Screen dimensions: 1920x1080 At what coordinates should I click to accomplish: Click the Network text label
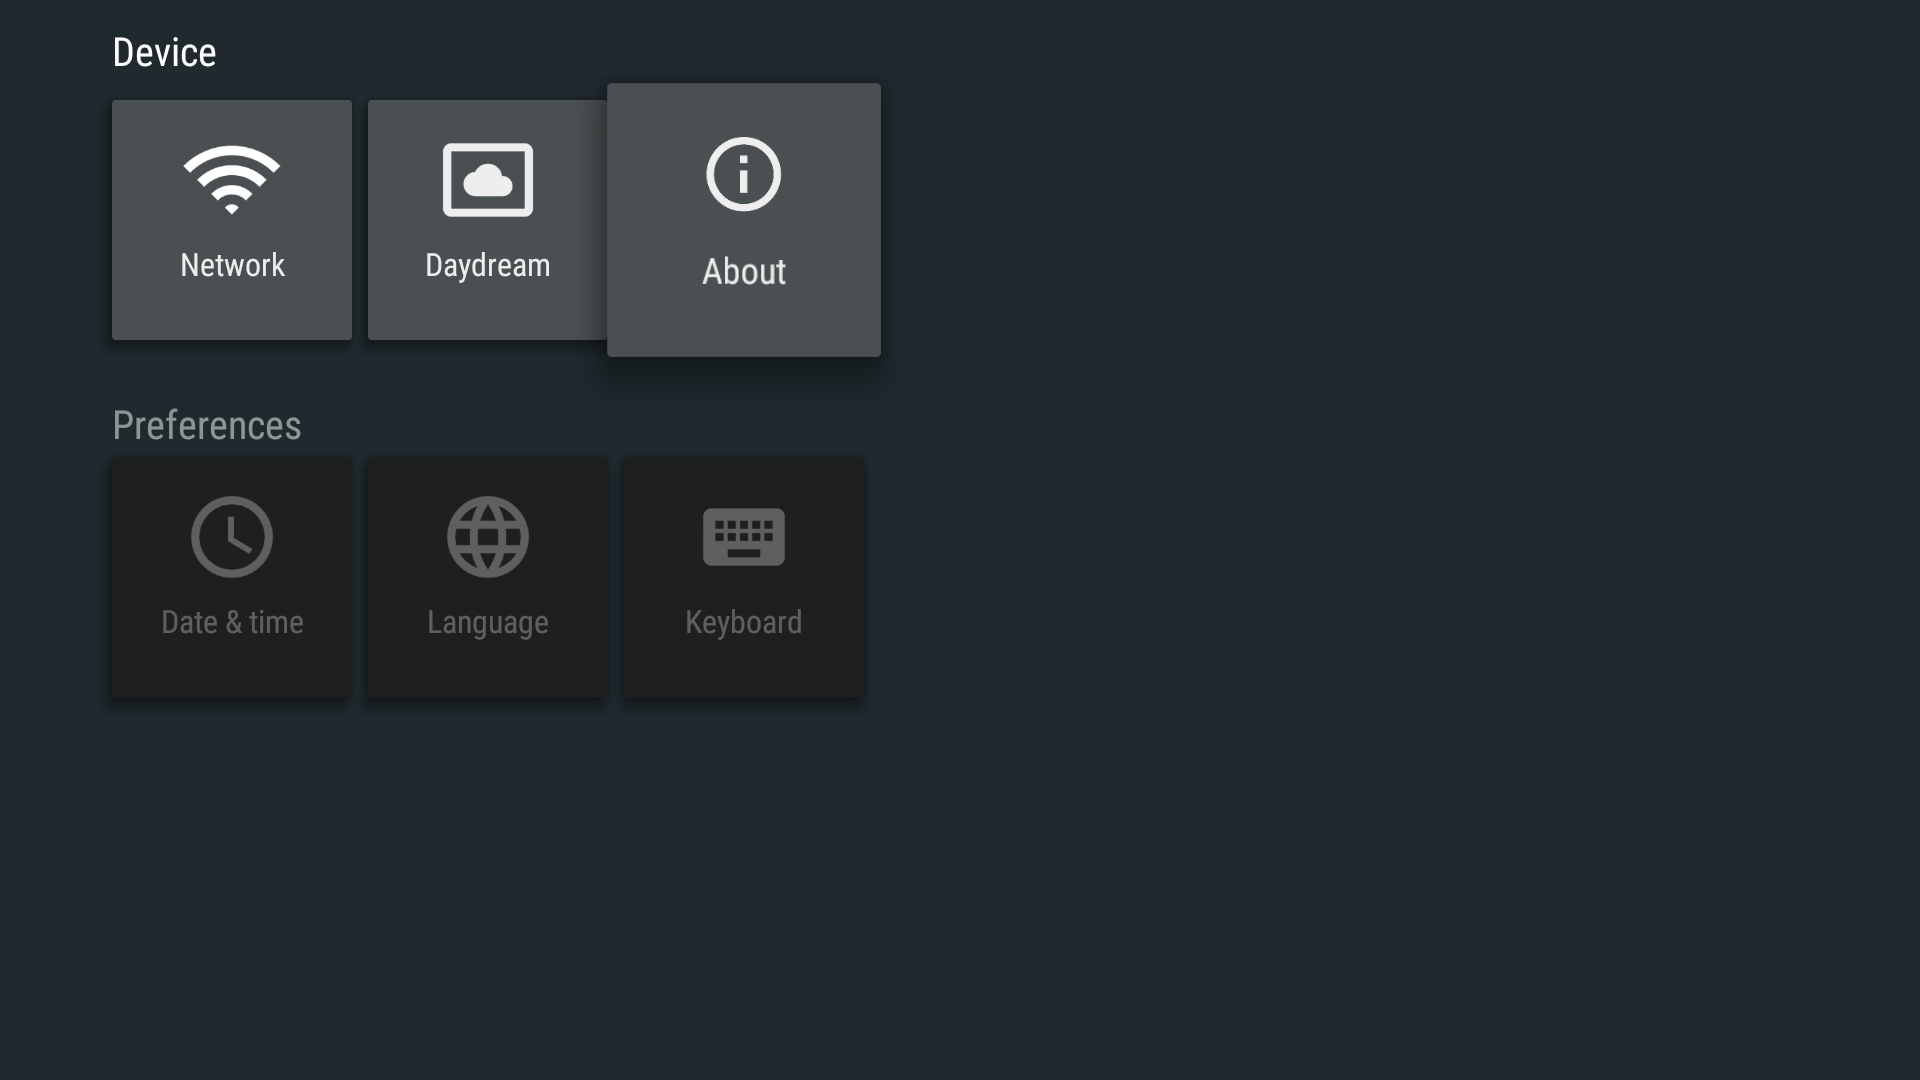[232, 265]
